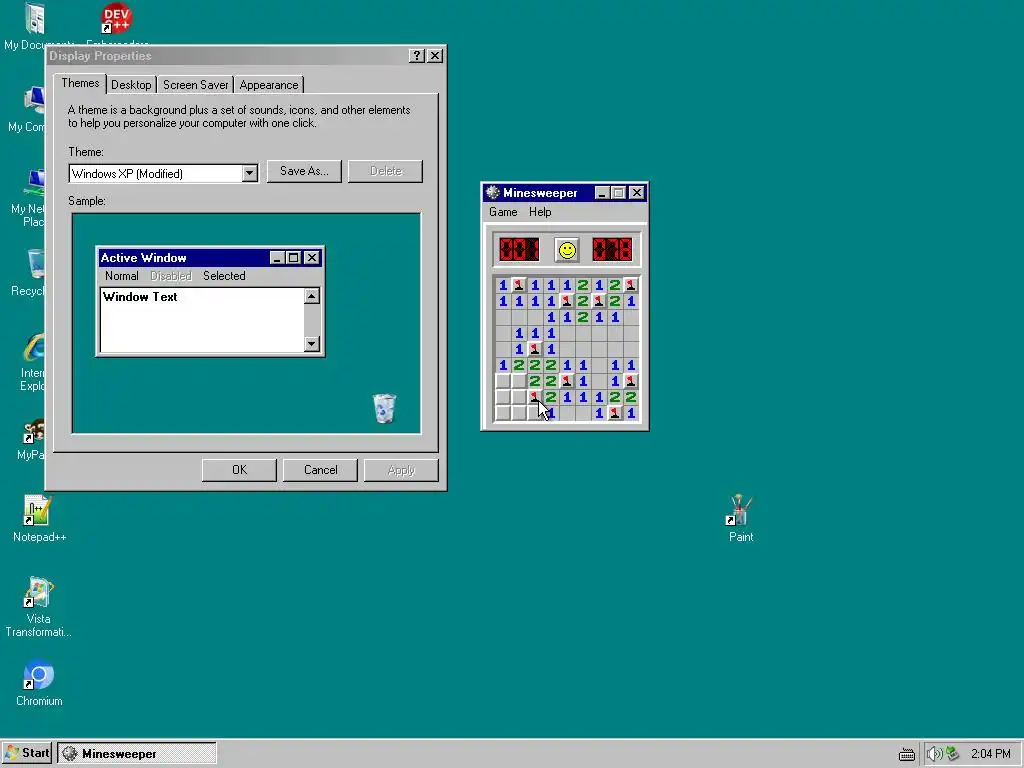This screenshot has height=768, width=1024.
Task: Open the Start menu
Action: pos(27,753)
